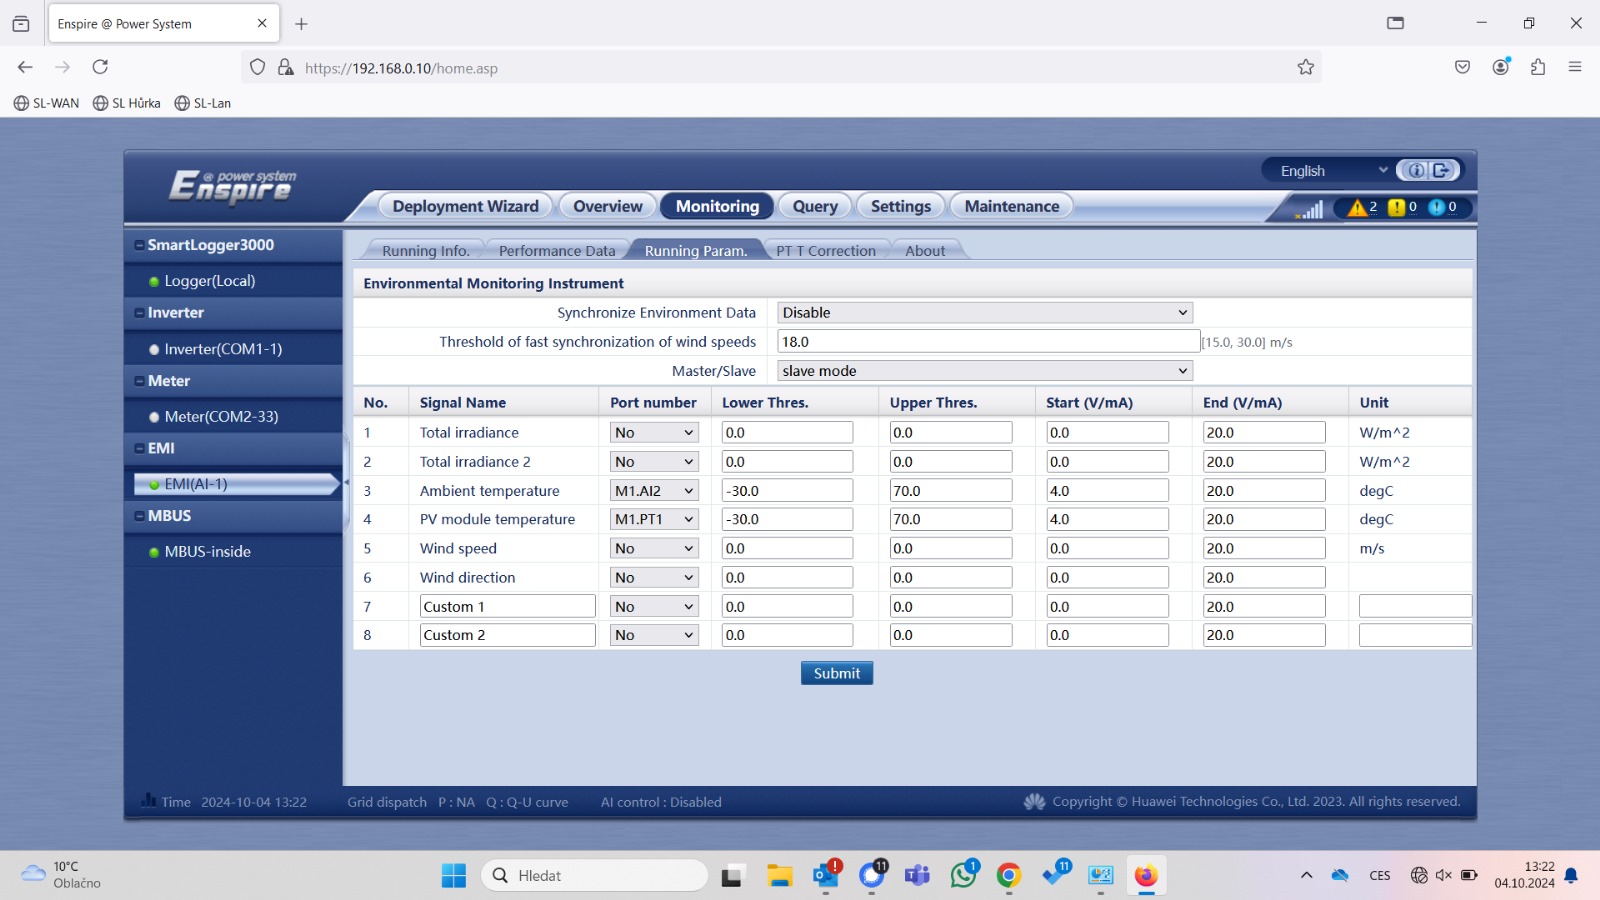Open minor alarms yellow icon

click(x=1396, y=207)
